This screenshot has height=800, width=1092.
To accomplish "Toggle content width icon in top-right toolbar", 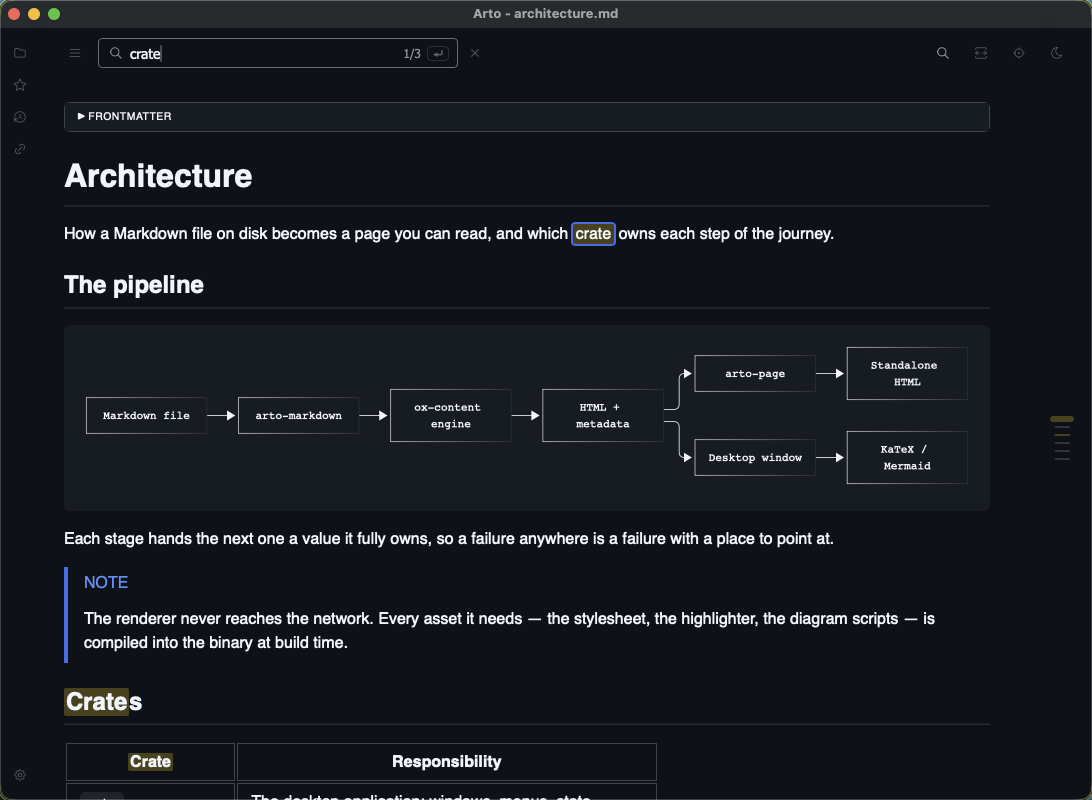I will [x=981, y=53].
